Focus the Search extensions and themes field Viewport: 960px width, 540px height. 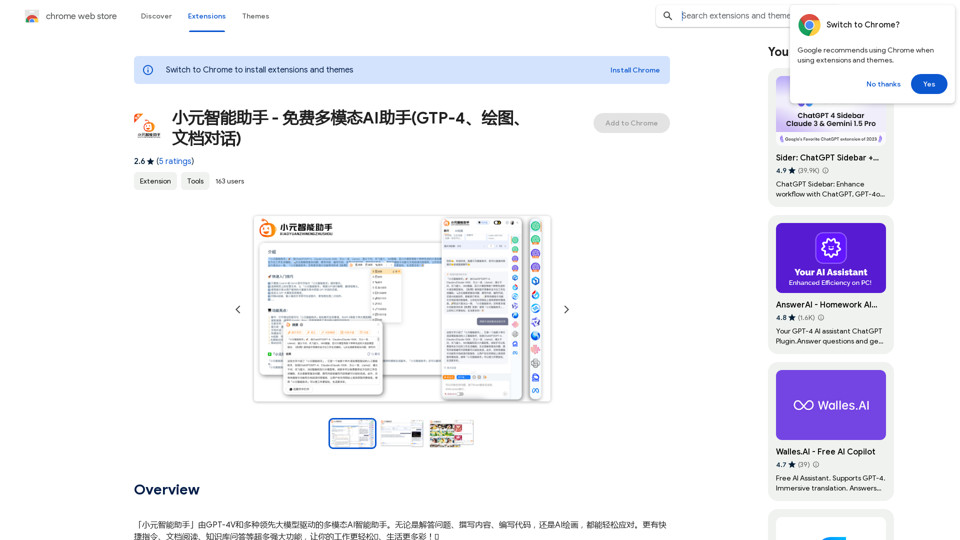[735, 16]
